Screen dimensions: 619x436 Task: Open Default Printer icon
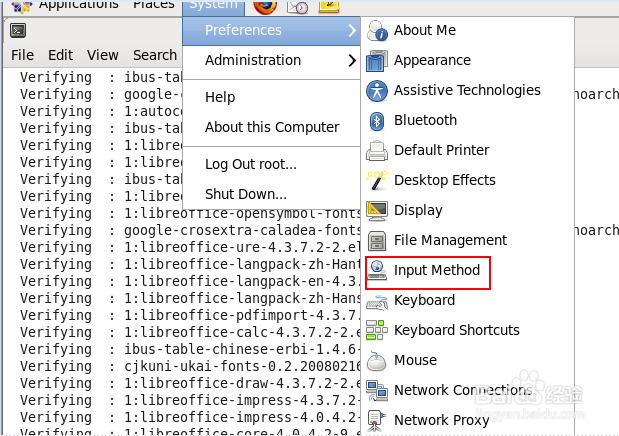(377, 151)
